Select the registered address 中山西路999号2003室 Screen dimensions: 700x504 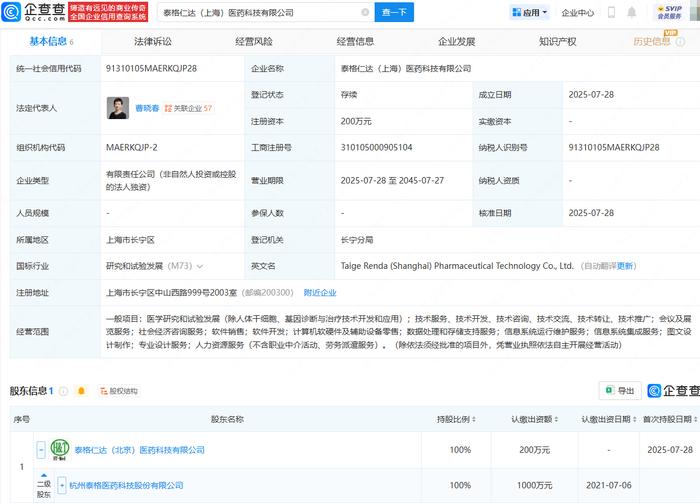click(x=171, y=293)
